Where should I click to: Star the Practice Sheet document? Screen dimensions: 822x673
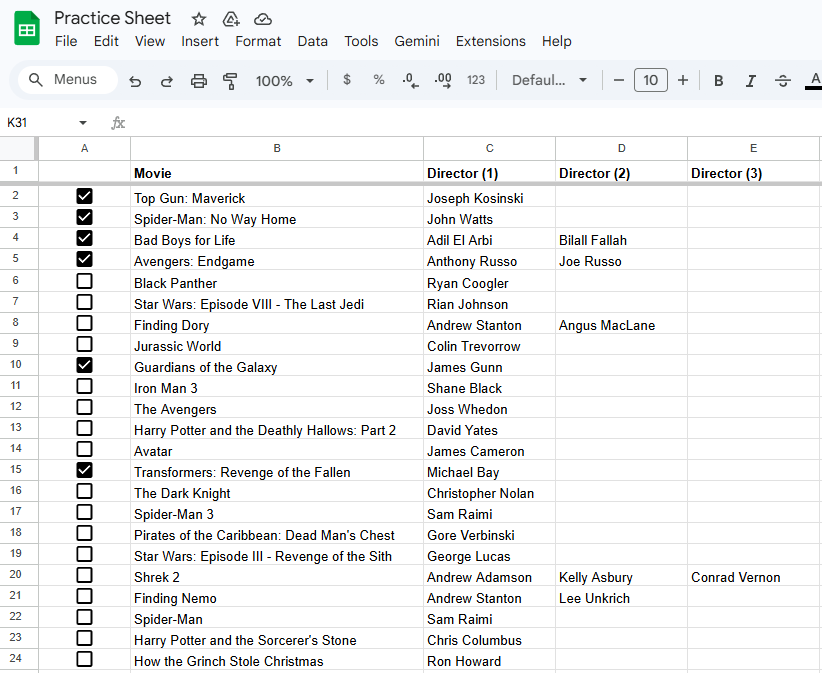coord(199,19)
